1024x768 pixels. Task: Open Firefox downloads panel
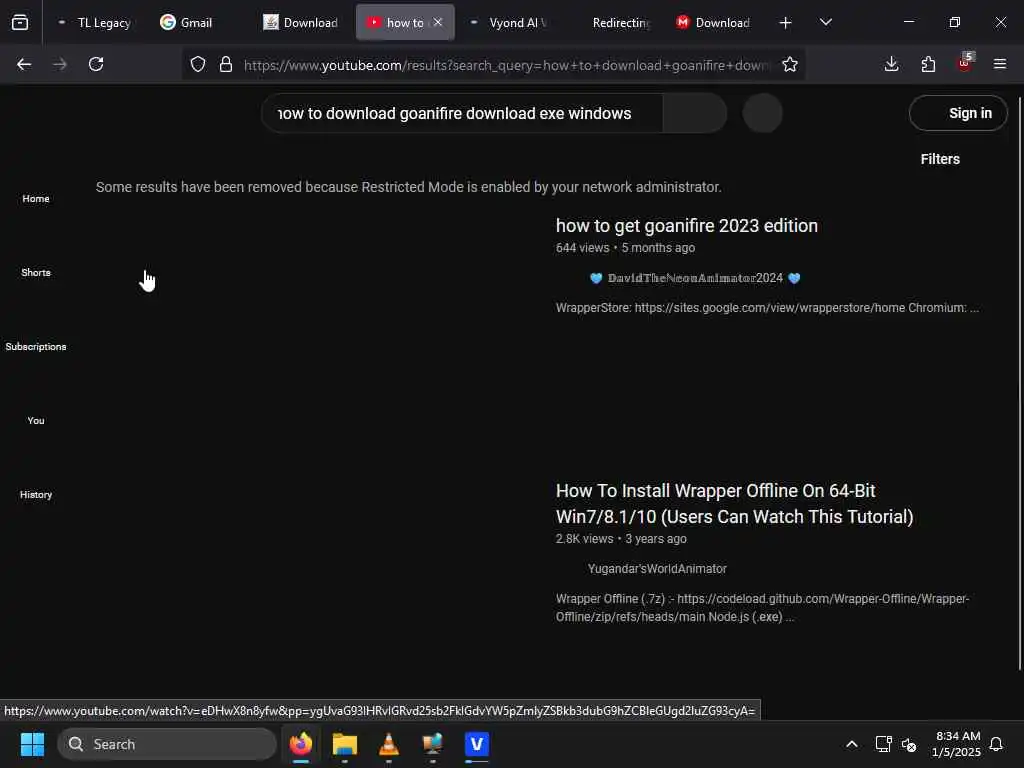pyautogui.click(x=891, y=64)
